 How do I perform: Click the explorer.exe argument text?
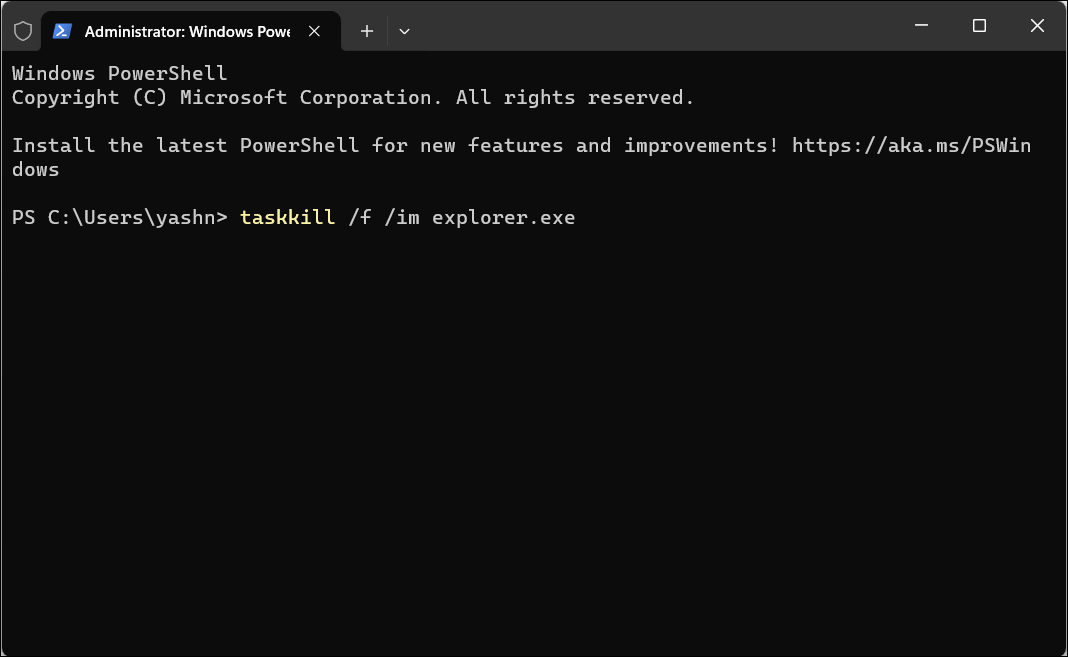click(503, 217)
